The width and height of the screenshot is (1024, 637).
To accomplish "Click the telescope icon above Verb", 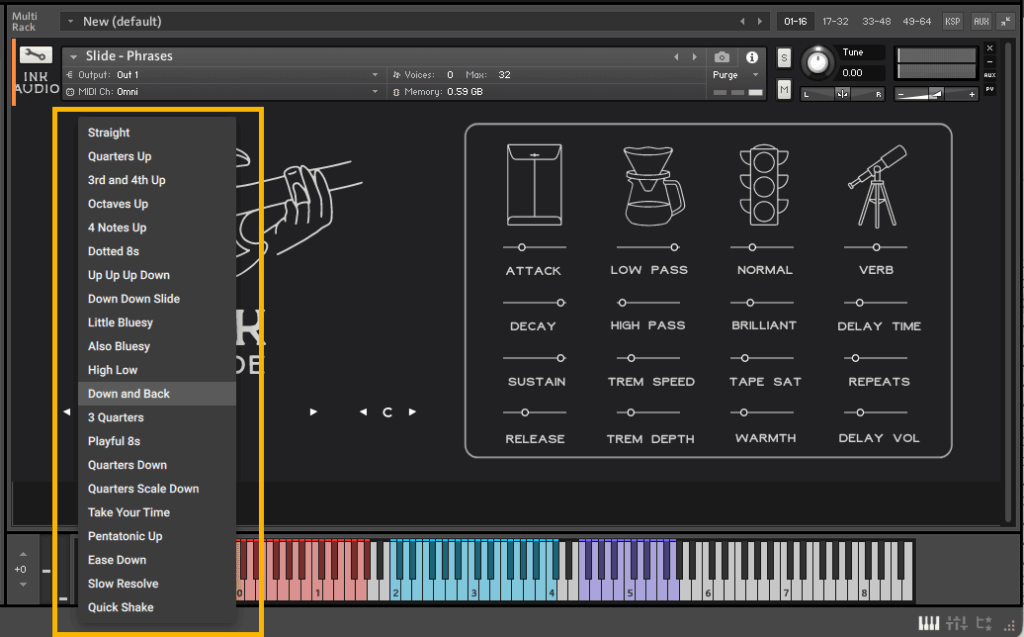I will pos(877,185).
